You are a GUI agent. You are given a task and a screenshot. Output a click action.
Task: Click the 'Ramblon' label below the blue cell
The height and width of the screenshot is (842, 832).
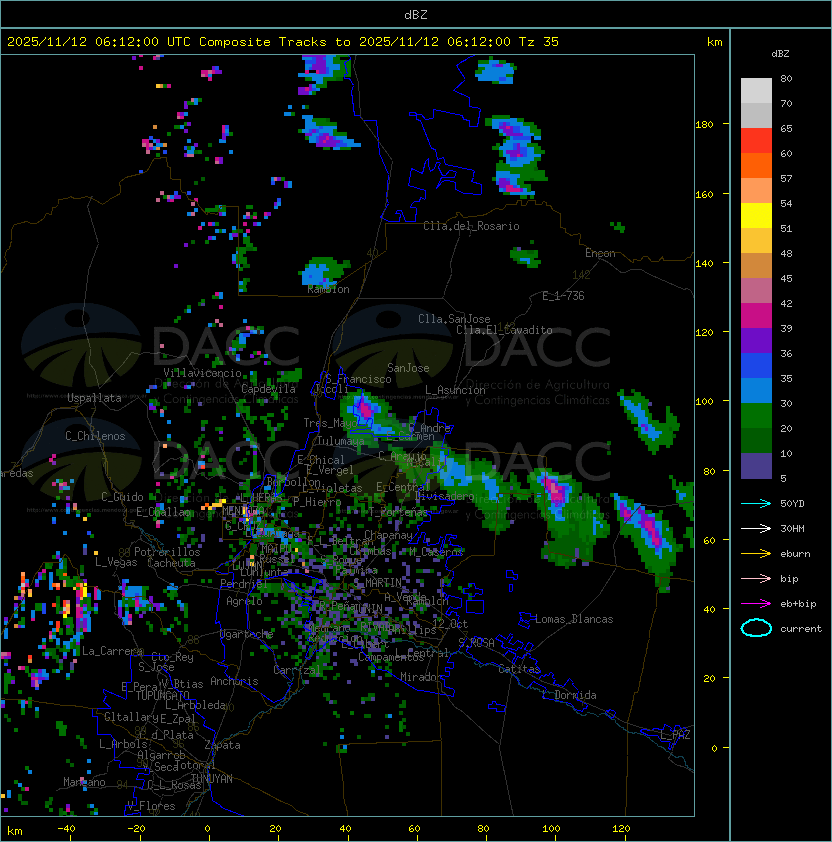tap(328, 289)
